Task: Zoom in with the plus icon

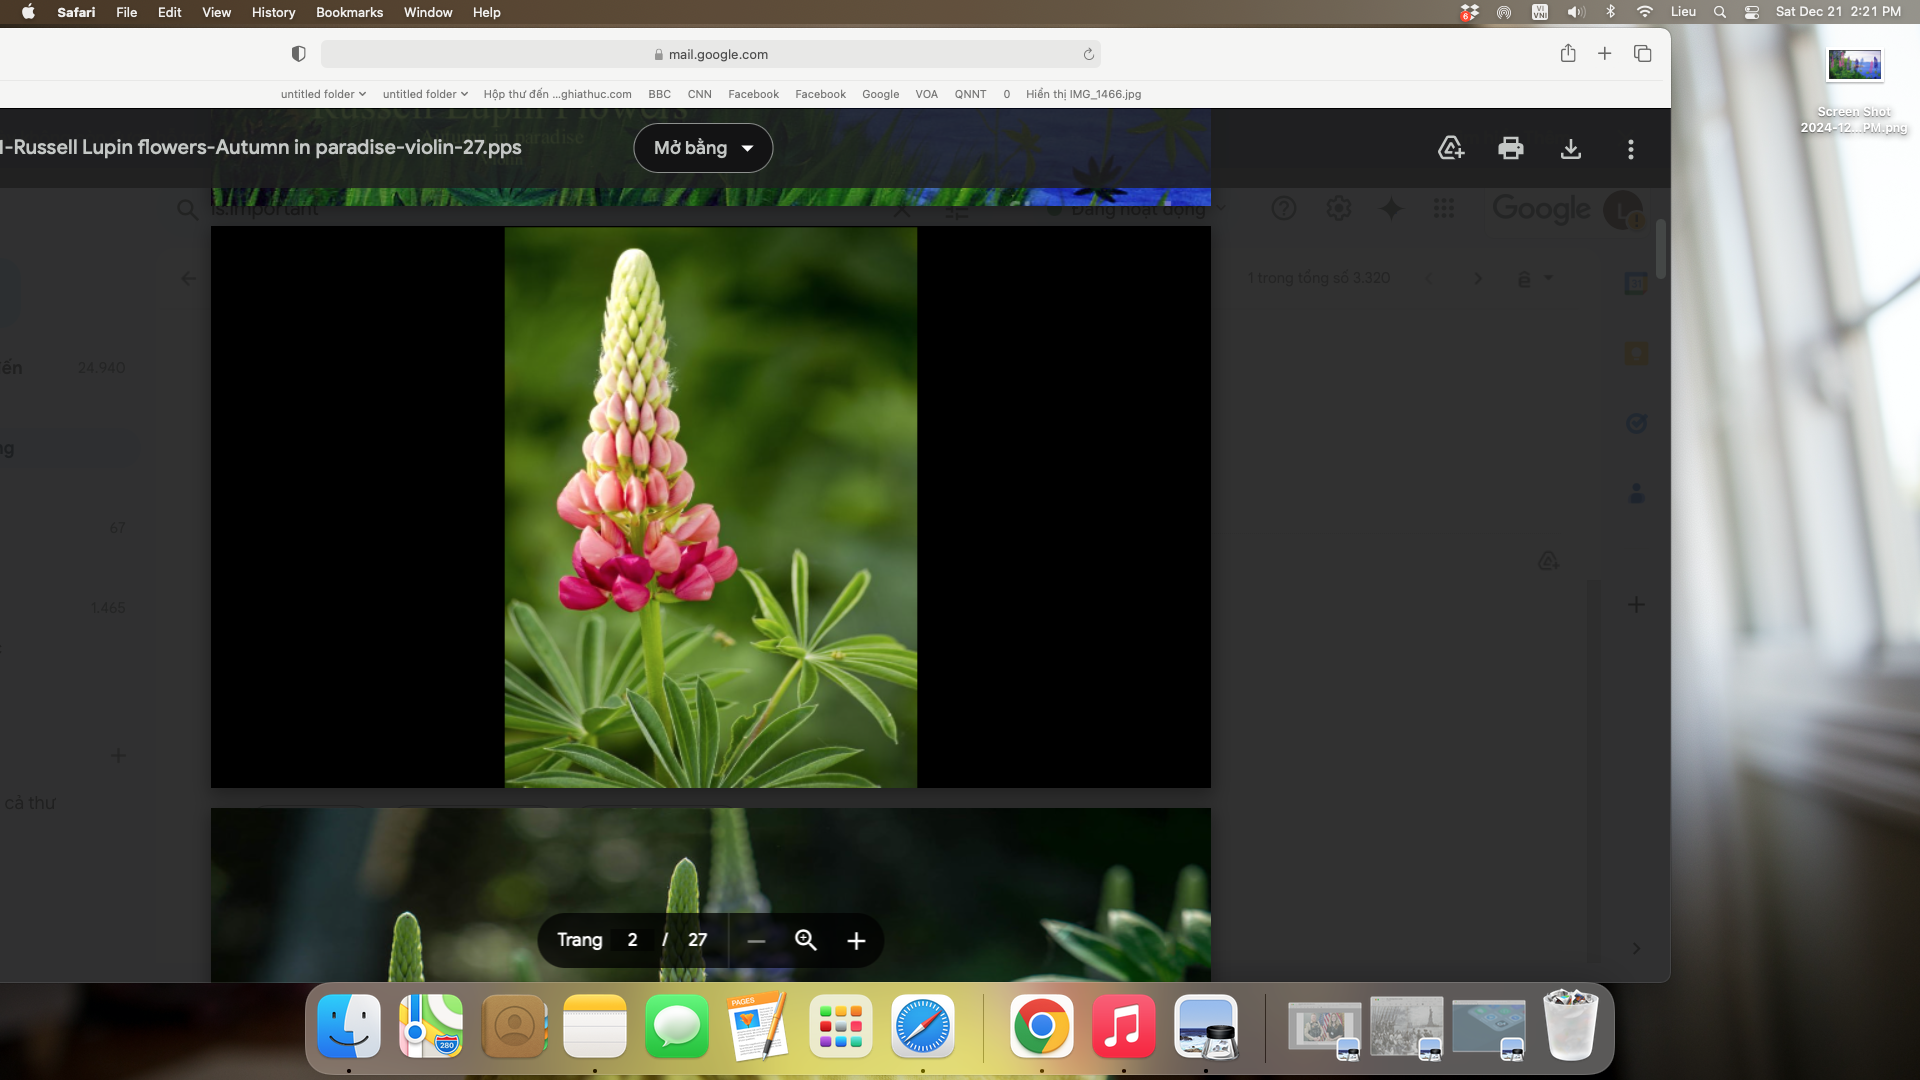Action: [856, 941]
